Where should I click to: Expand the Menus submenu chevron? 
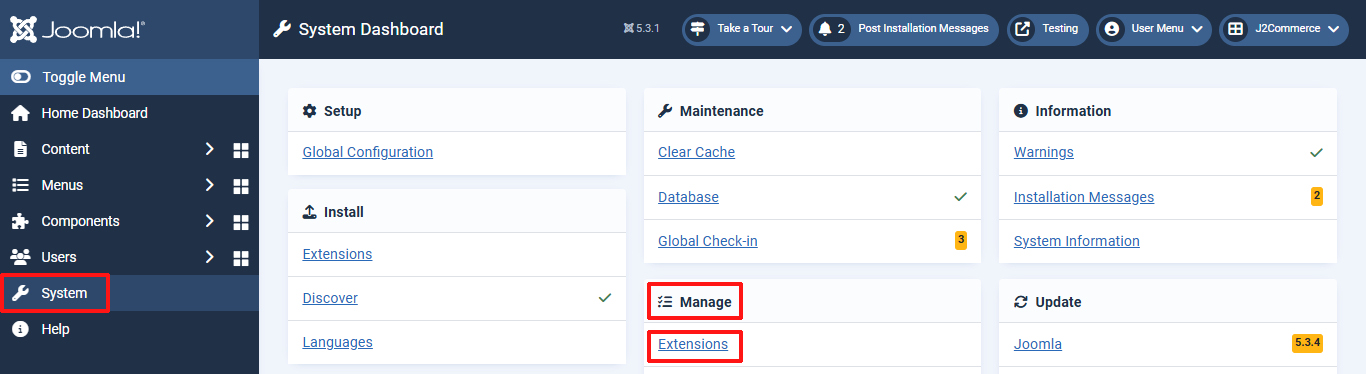pyautogui.click(x=209, y=185)
